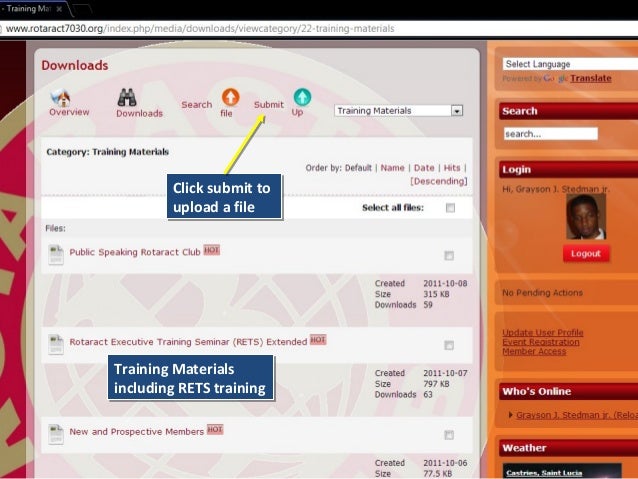This screenshot has height=479, width=638.
Task: Open the Overview home icon
Action: point(60,97)
